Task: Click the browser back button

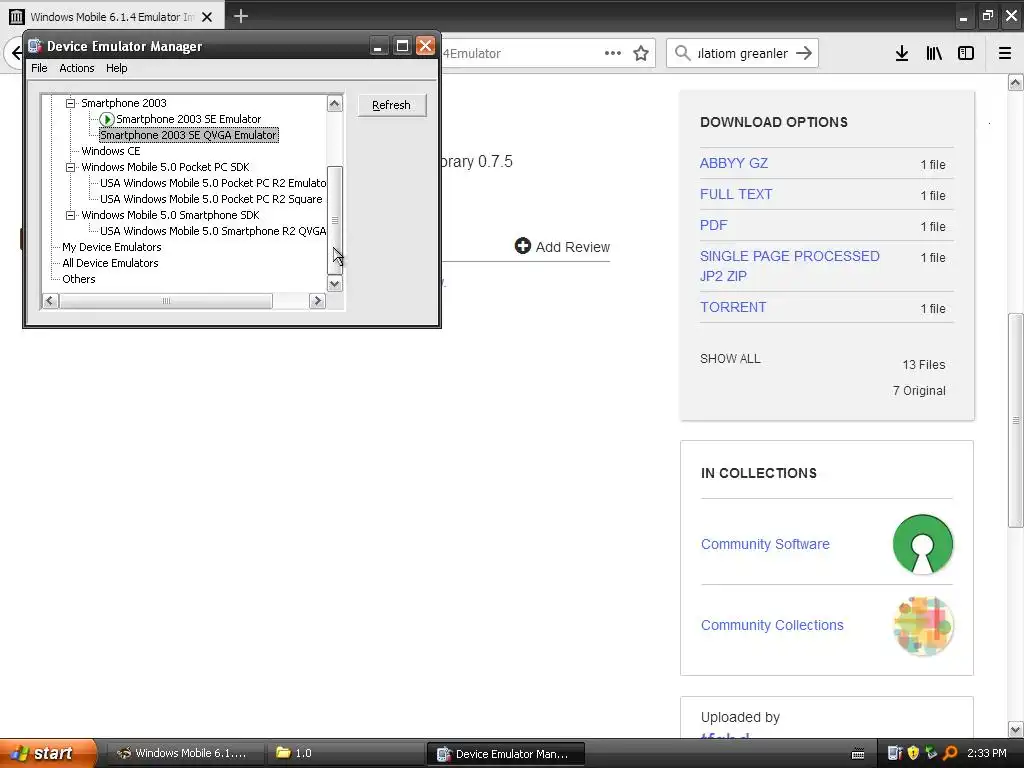Action: point(14,53)
